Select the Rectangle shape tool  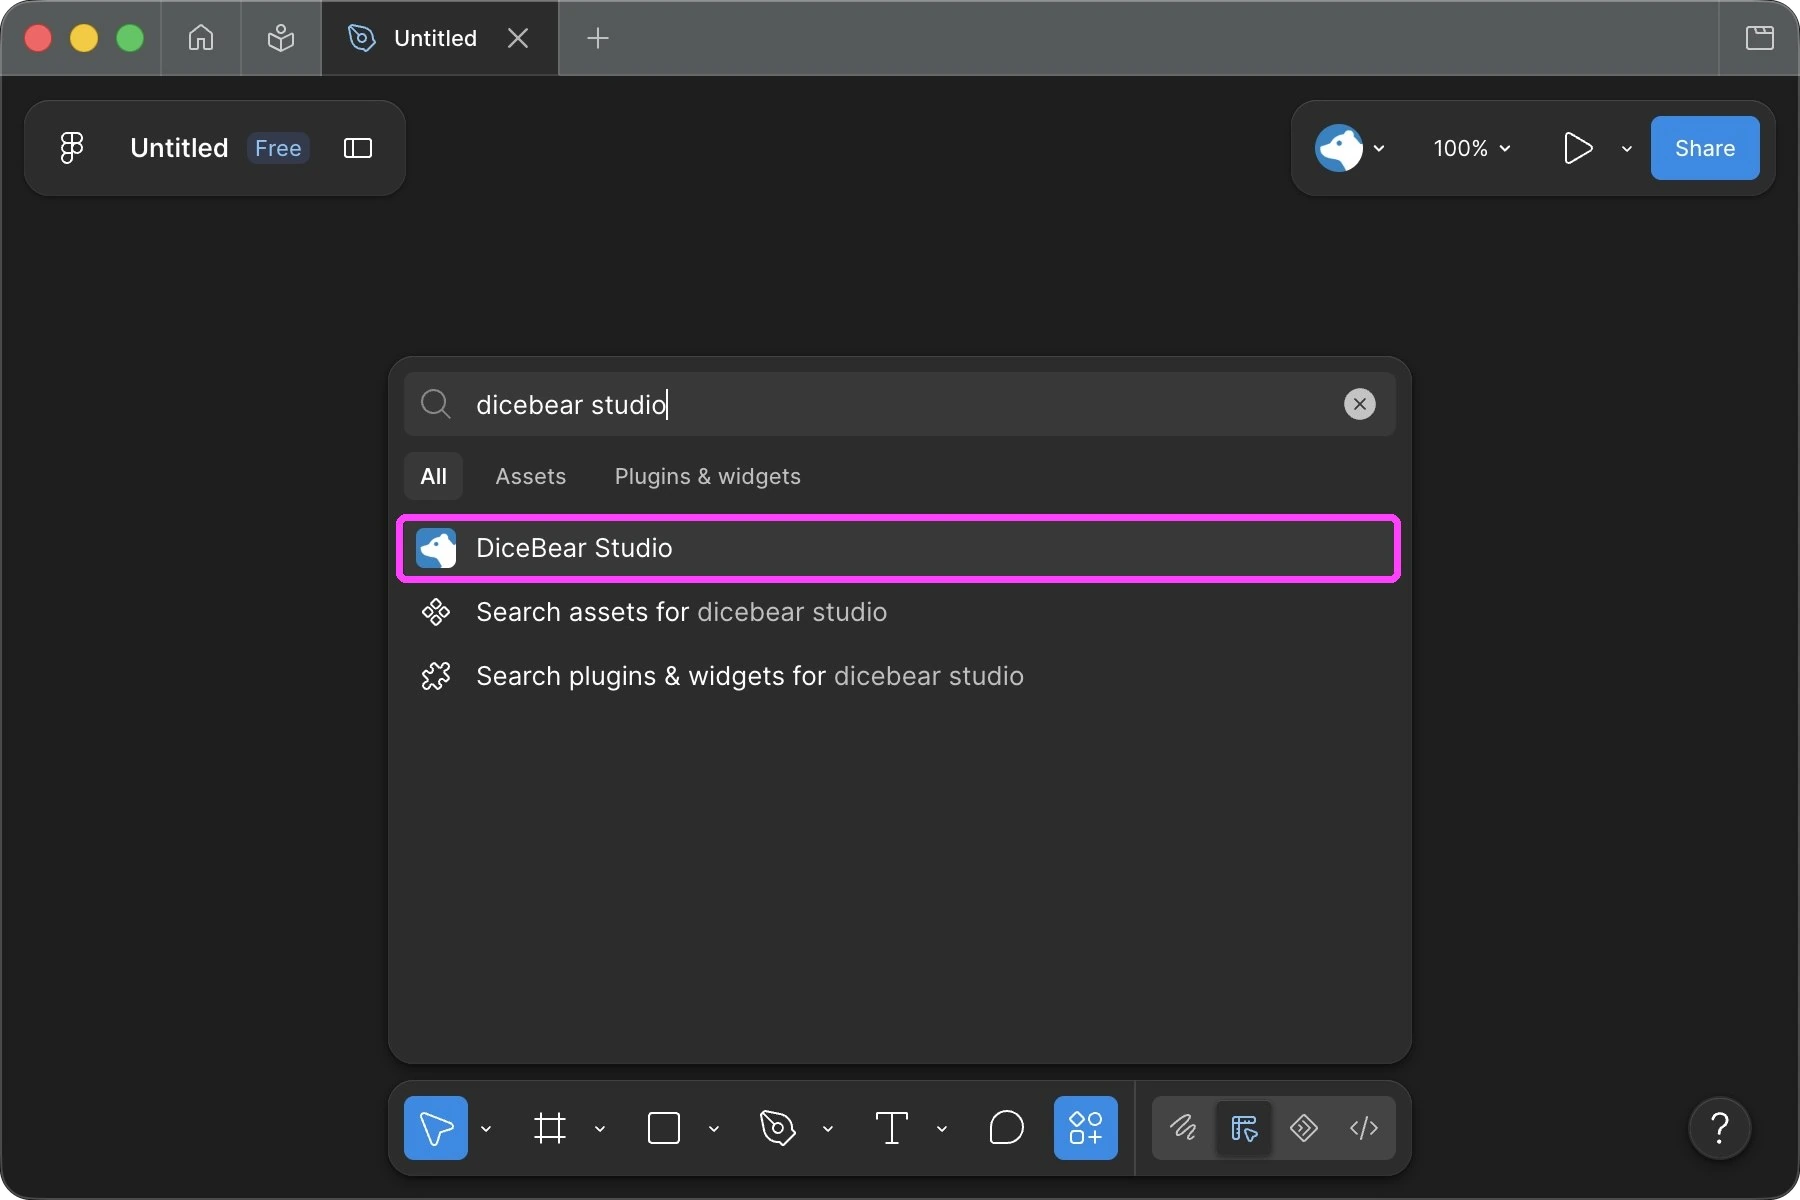664,1128
